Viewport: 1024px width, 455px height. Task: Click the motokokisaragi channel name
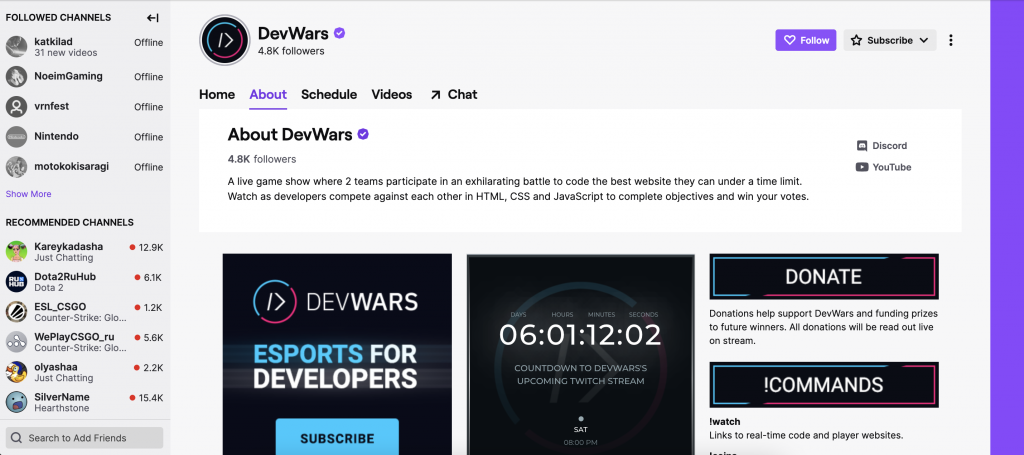point(72,166)
